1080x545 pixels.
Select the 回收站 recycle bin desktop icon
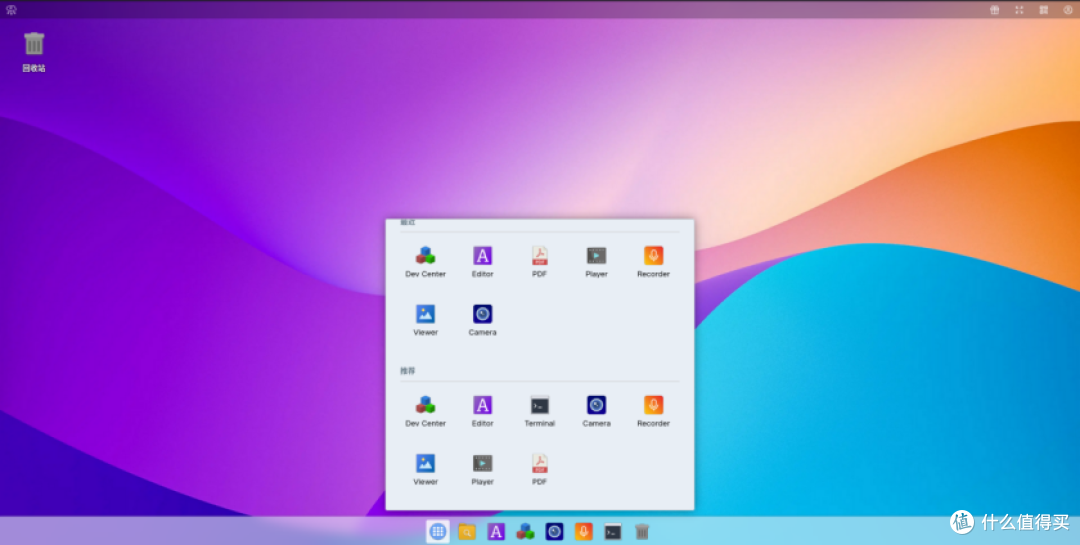pyautogui.click(x=34, y=52)
